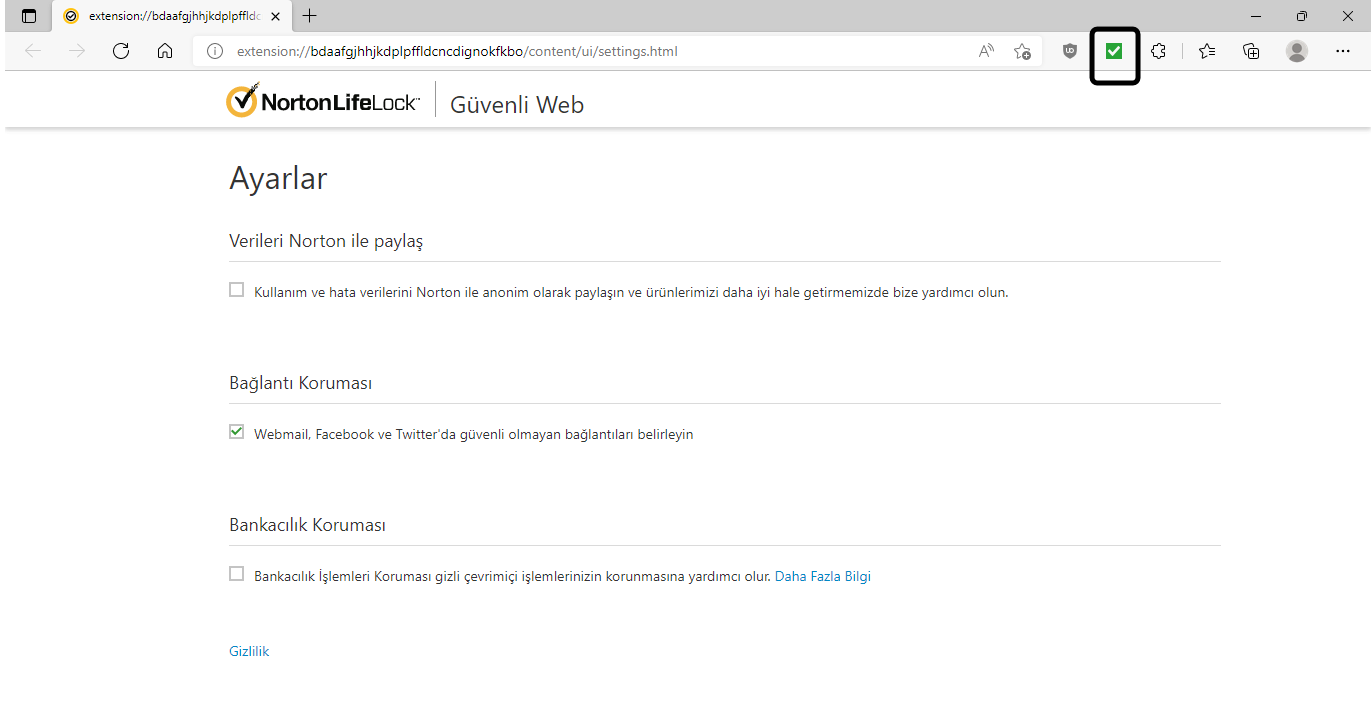Open a new browser tab
Image resolution: width=1371 pixels, height=727 pixels.
310,16
